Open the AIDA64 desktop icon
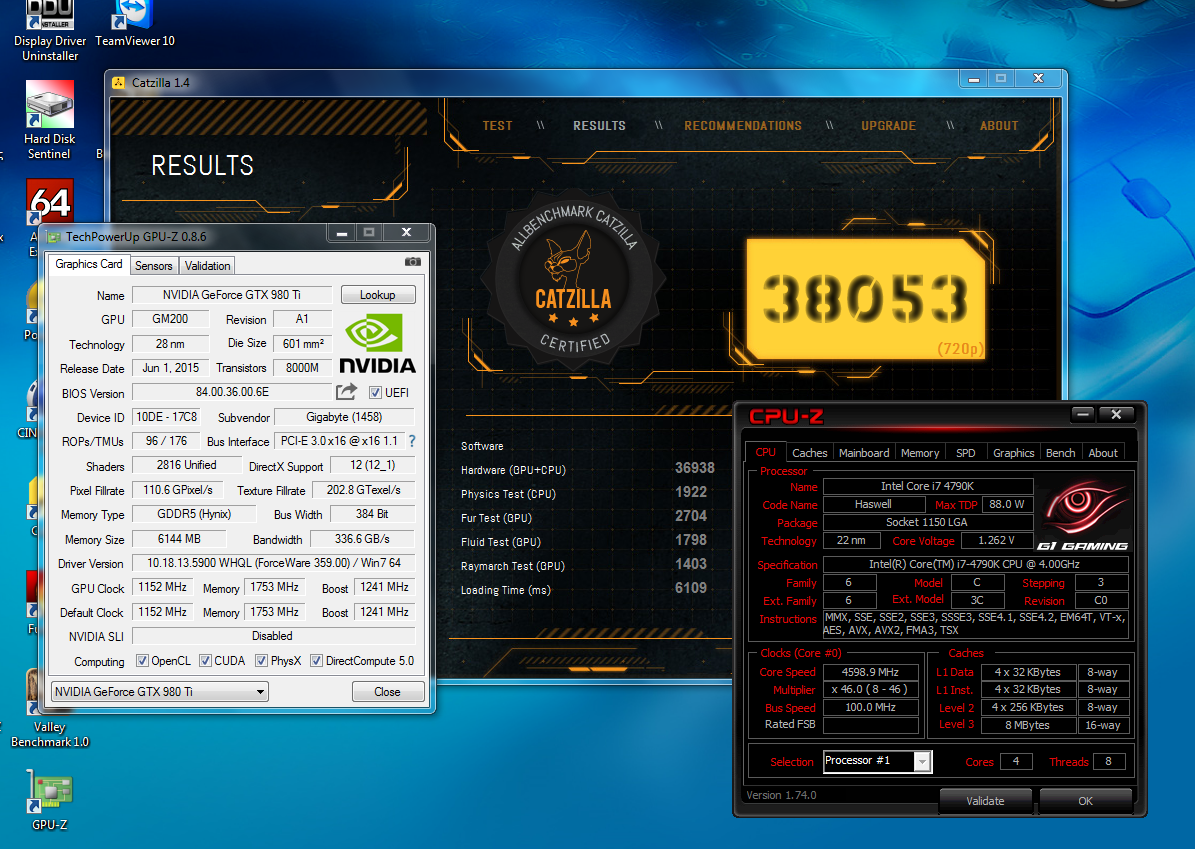The height and width of the screenshot is (849, 1195). (x=50, y=202)
